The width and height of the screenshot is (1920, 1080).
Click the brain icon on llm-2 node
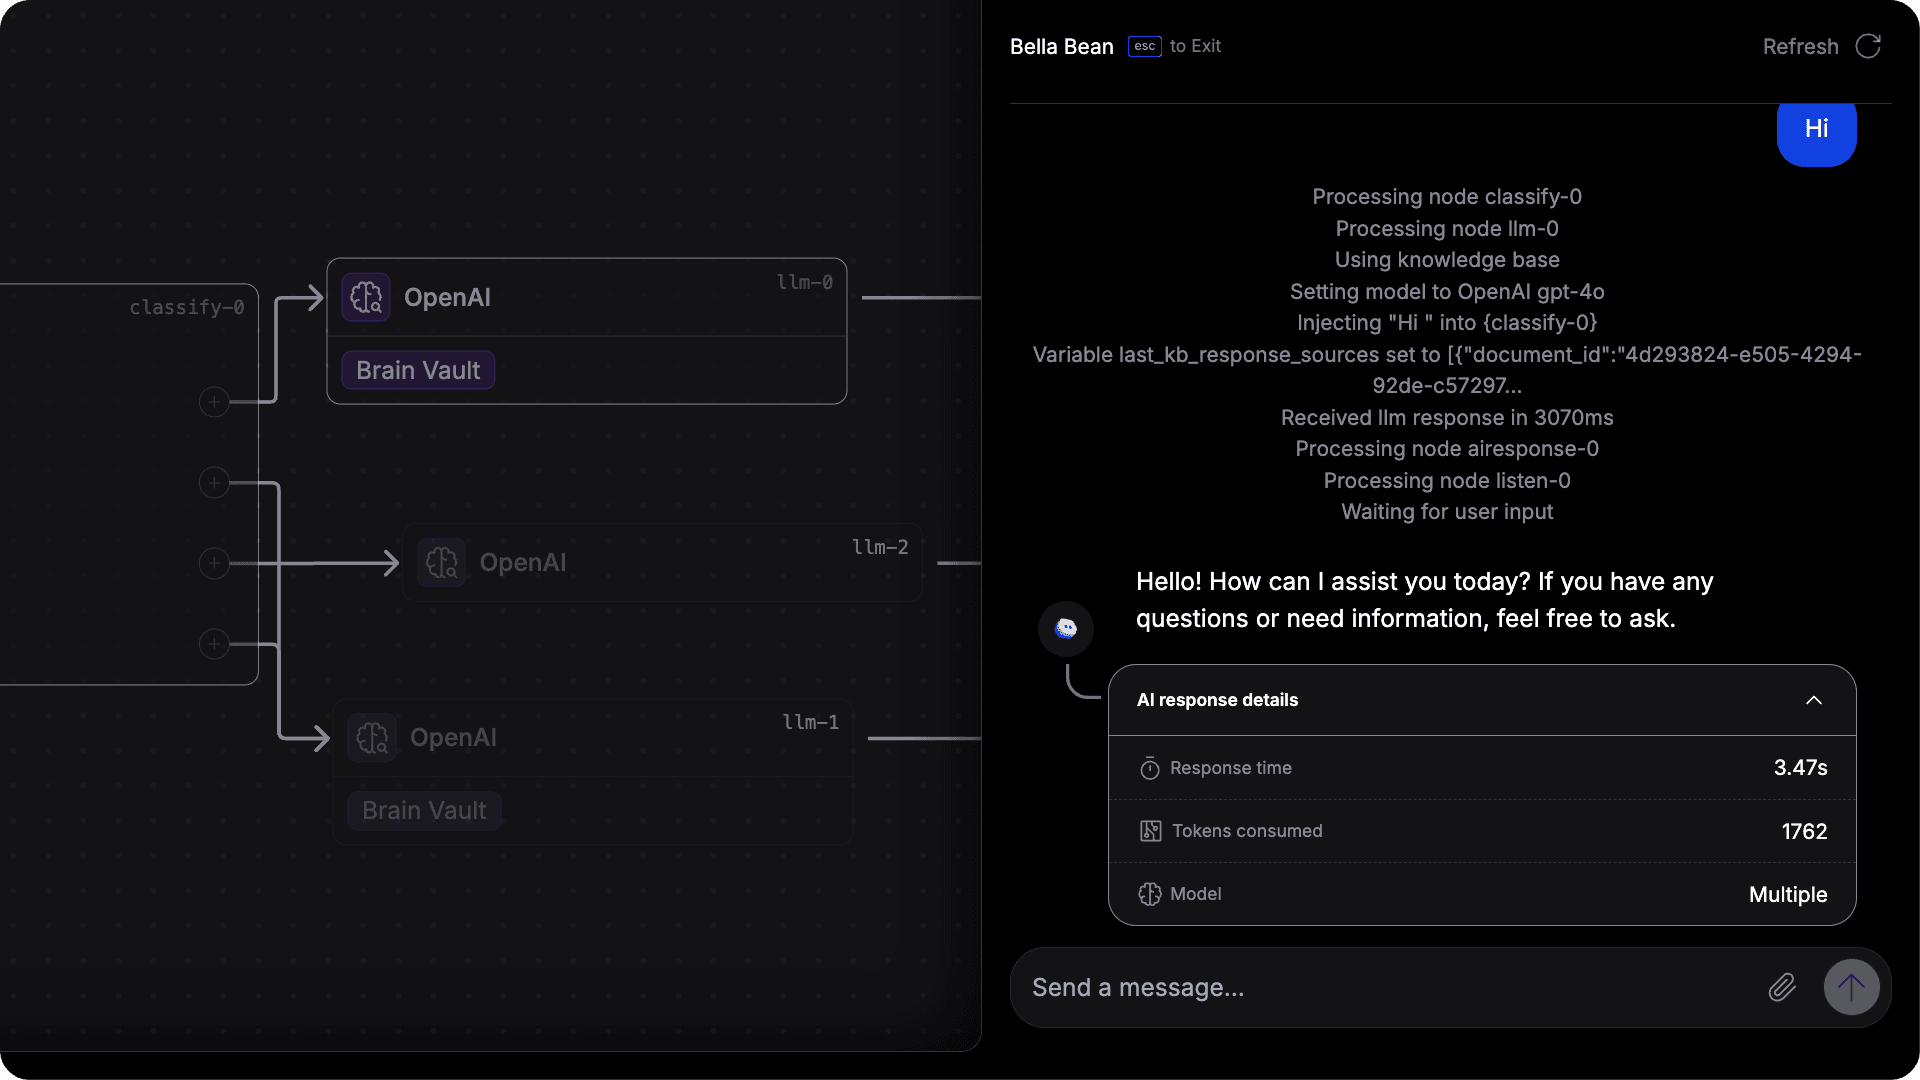click(441, 562)
